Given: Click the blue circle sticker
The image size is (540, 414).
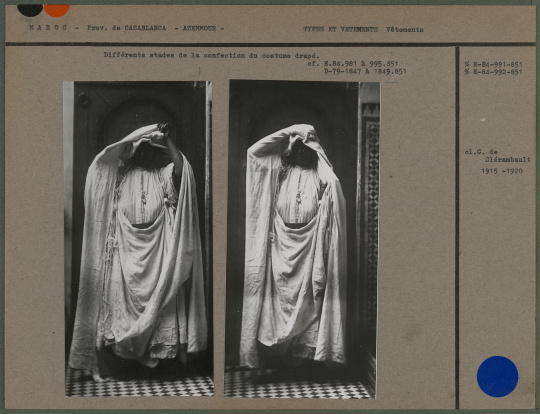Looking at the screenshot, I should [497, 376].
